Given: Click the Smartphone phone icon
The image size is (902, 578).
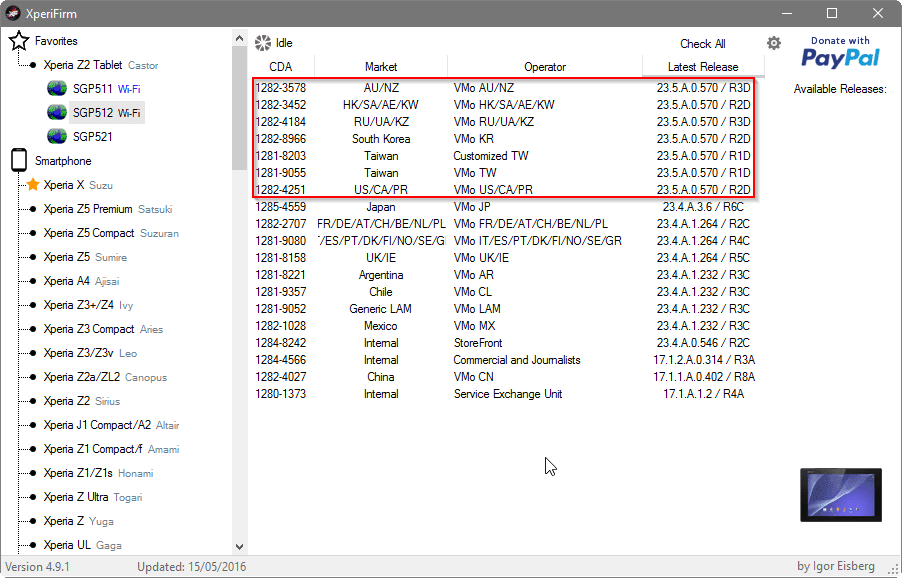Looking at the screenshot, I should 19,160.
